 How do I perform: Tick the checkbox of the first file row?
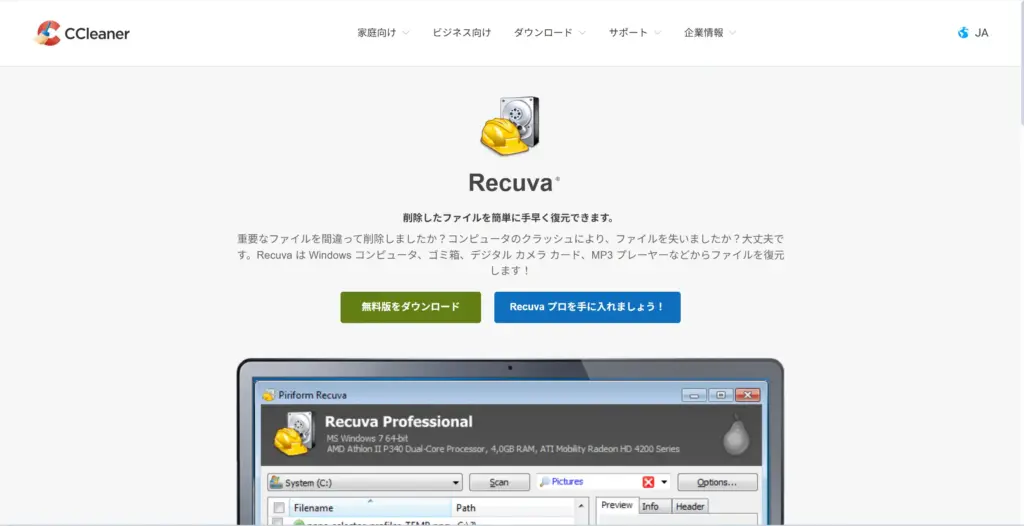279,523
